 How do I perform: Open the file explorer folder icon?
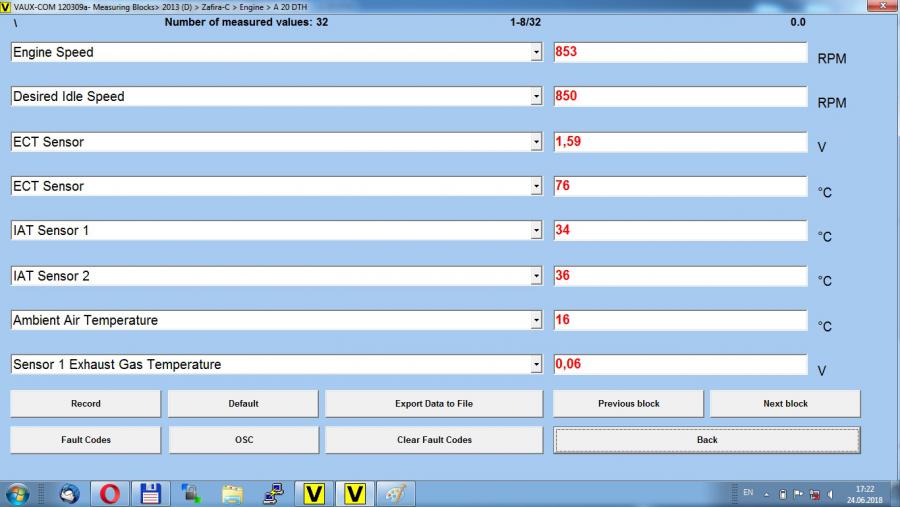[232, 492]
